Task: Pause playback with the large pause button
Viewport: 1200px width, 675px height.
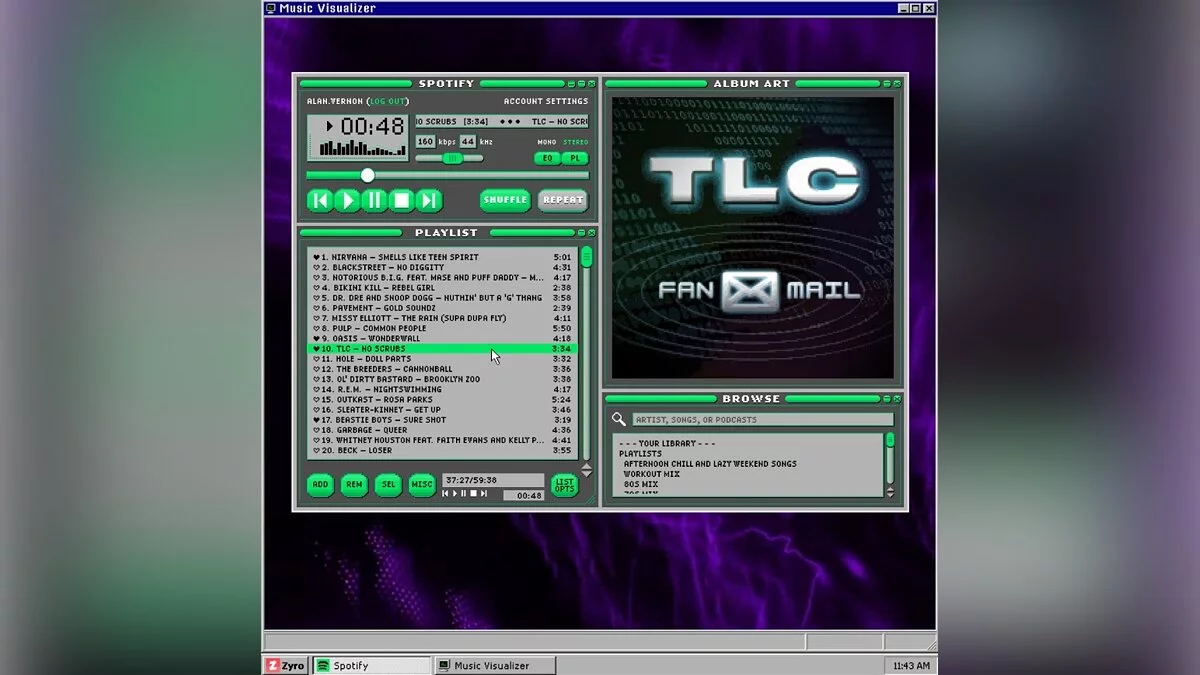Action: tap(374, 201)
